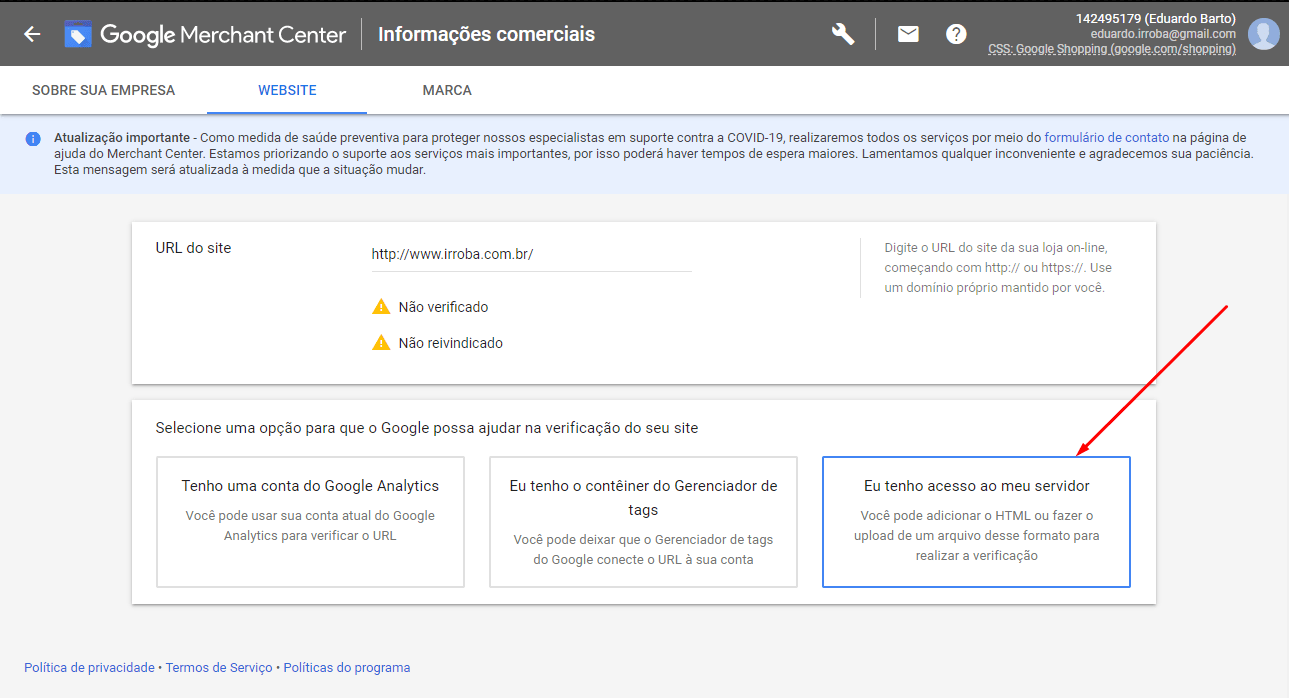Viewport: 1289px width, 698px height.
Task: Click the account ID 142495179 (Eduardo Barto)
Action: pyautogui.click(x=1155, y=19)
